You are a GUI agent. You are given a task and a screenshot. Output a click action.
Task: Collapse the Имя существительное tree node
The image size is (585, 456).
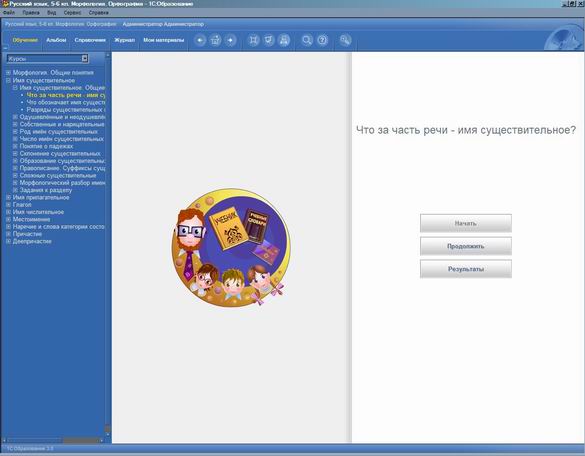(x=8, y=80)
